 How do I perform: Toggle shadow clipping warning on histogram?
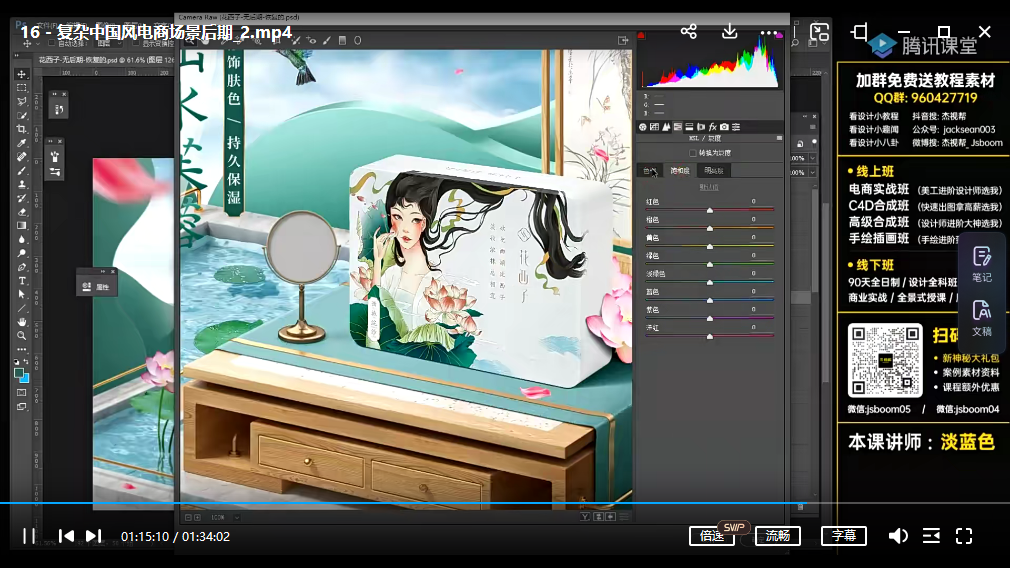[641, 35]
